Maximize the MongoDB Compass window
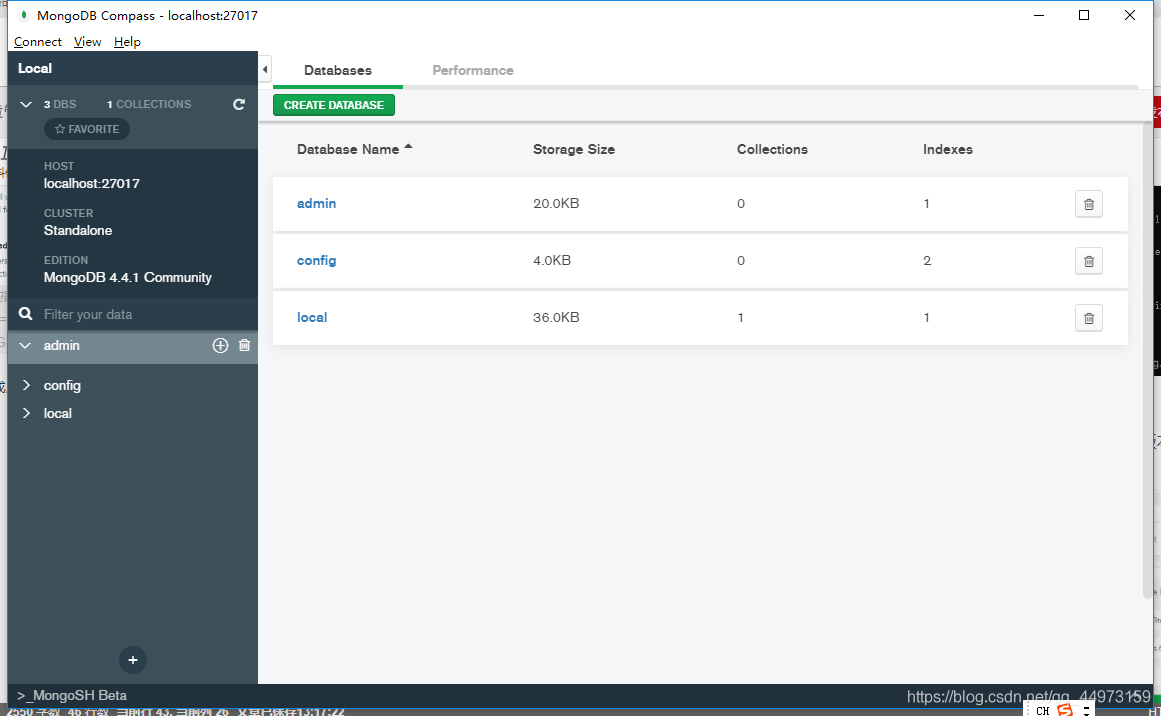This screenshot has height=716, width=1161. click(x=1084, y=15)
